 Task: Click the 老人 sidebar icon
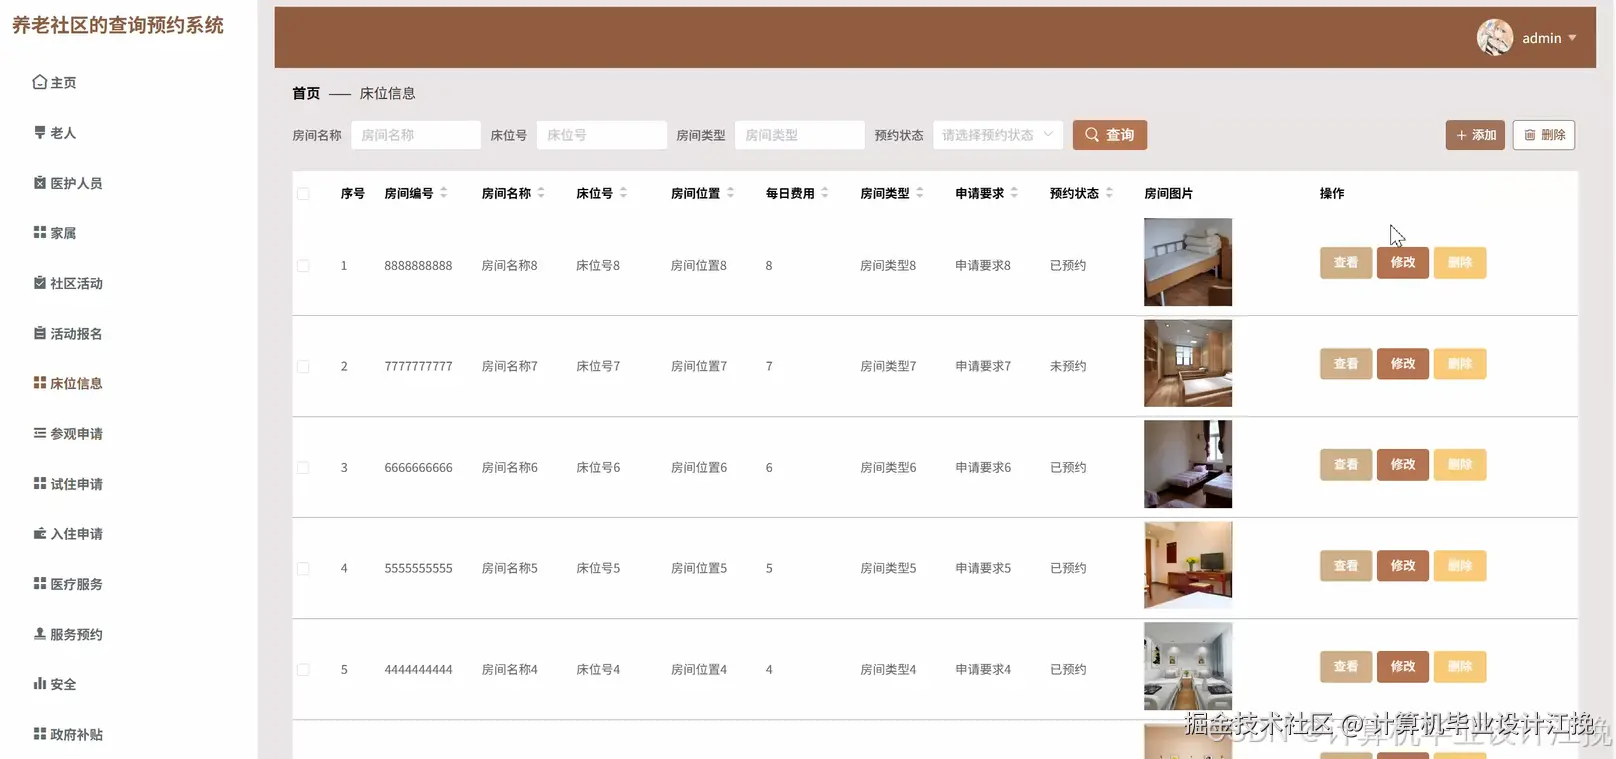(x=40, y=132)
